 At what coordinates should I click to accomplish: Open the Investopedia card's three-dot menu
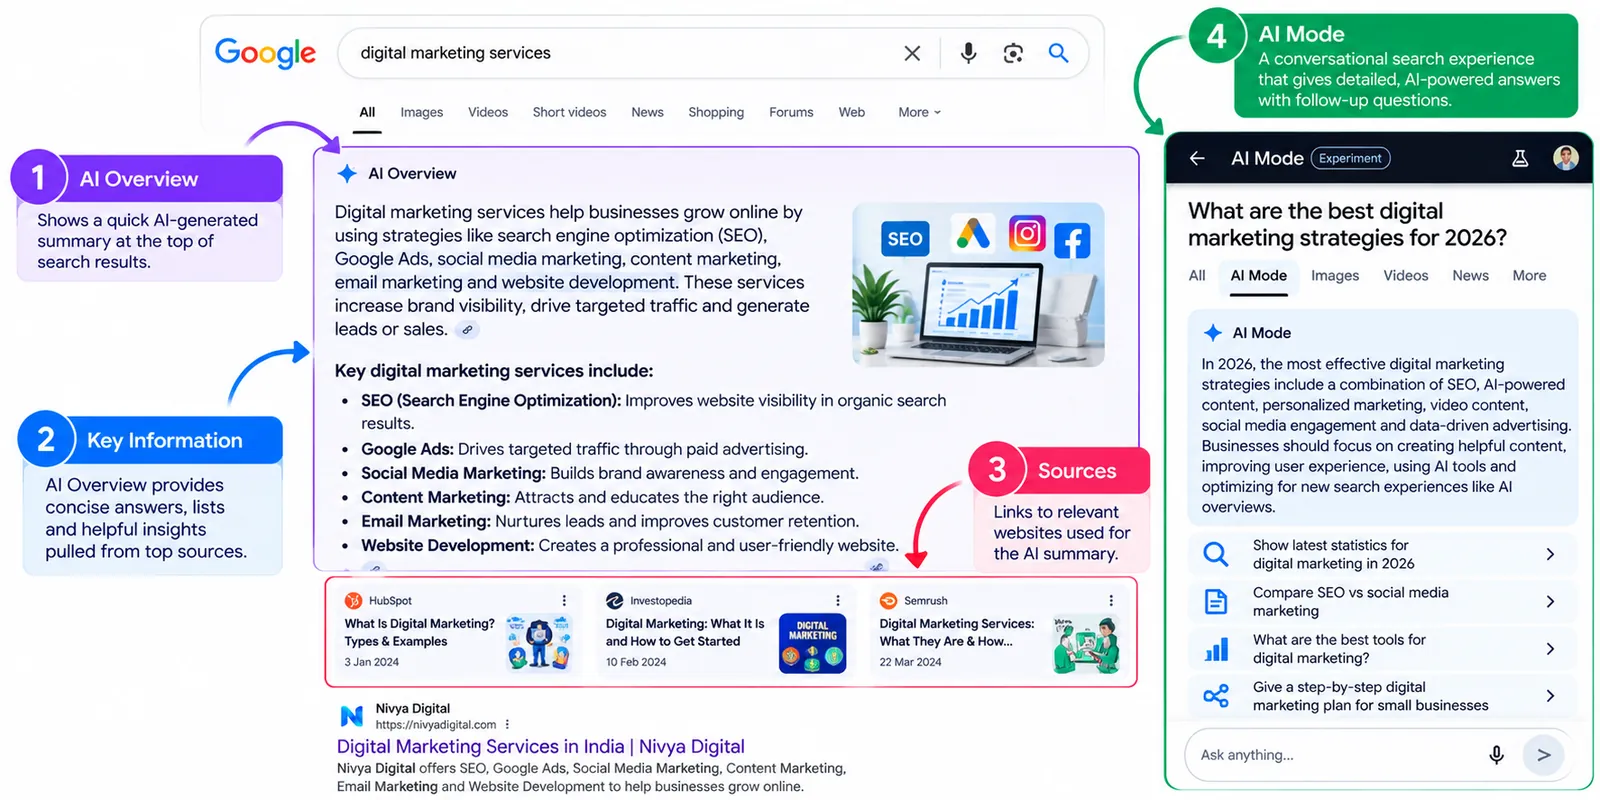point(838,600)
